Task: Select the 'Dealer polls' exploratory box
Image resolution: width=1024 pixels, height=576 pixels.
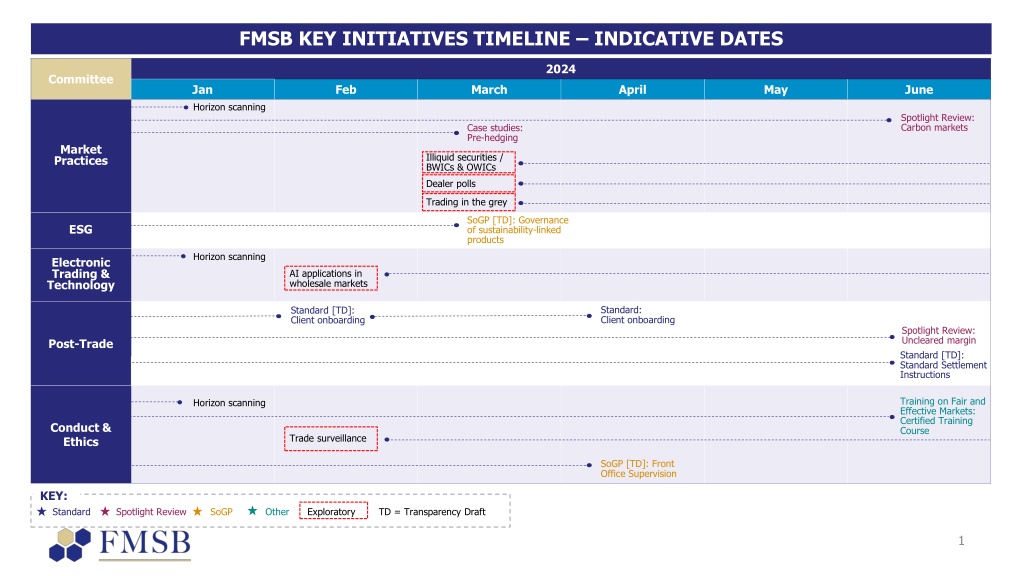Action: point(468,184)
